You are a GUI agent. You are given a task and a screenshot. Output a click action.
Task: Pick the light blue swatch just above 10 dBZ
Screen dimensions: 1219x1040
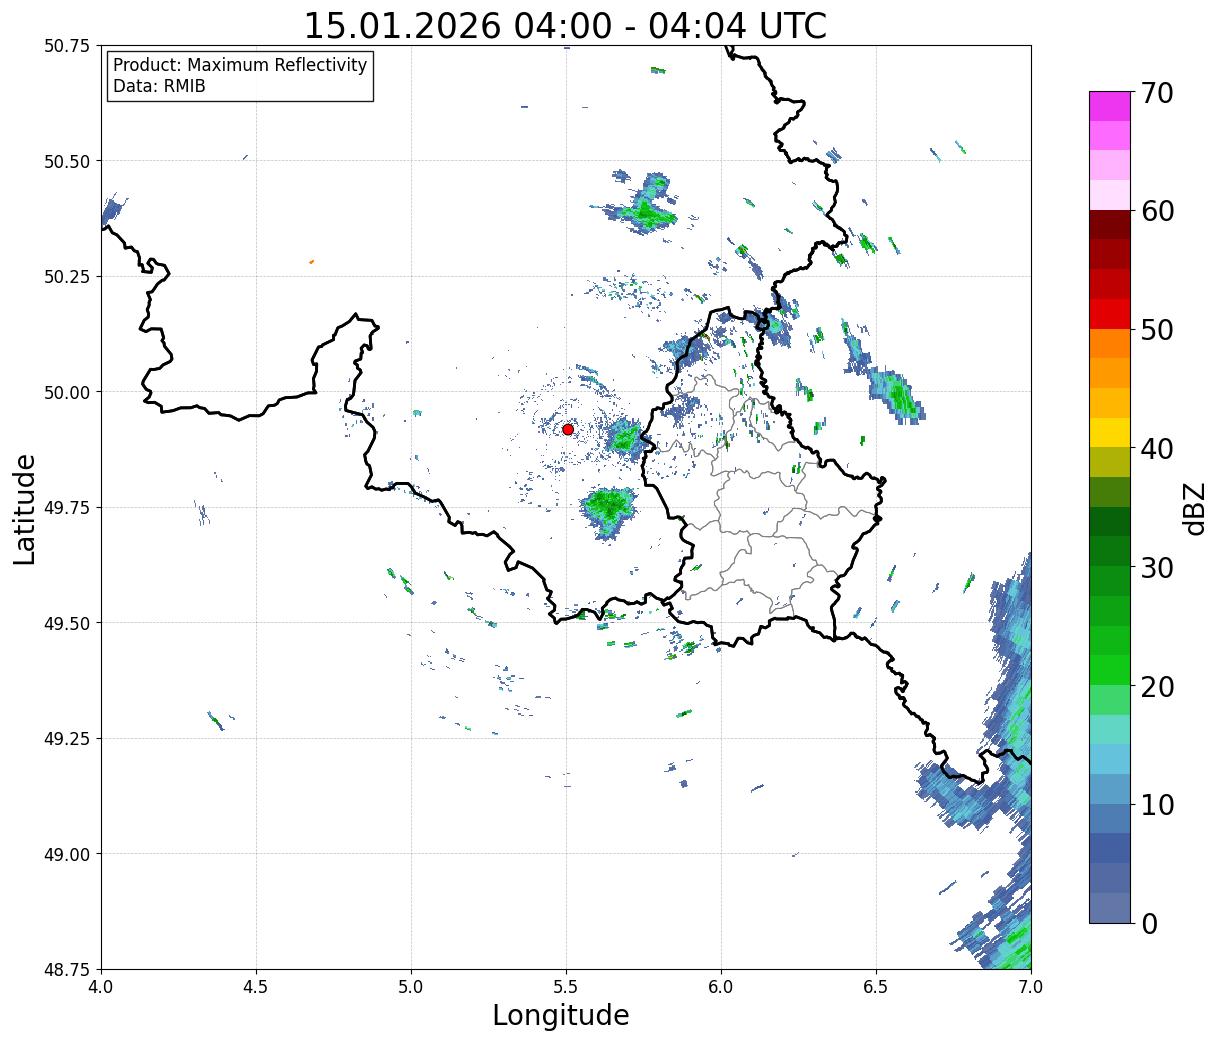1110,788
